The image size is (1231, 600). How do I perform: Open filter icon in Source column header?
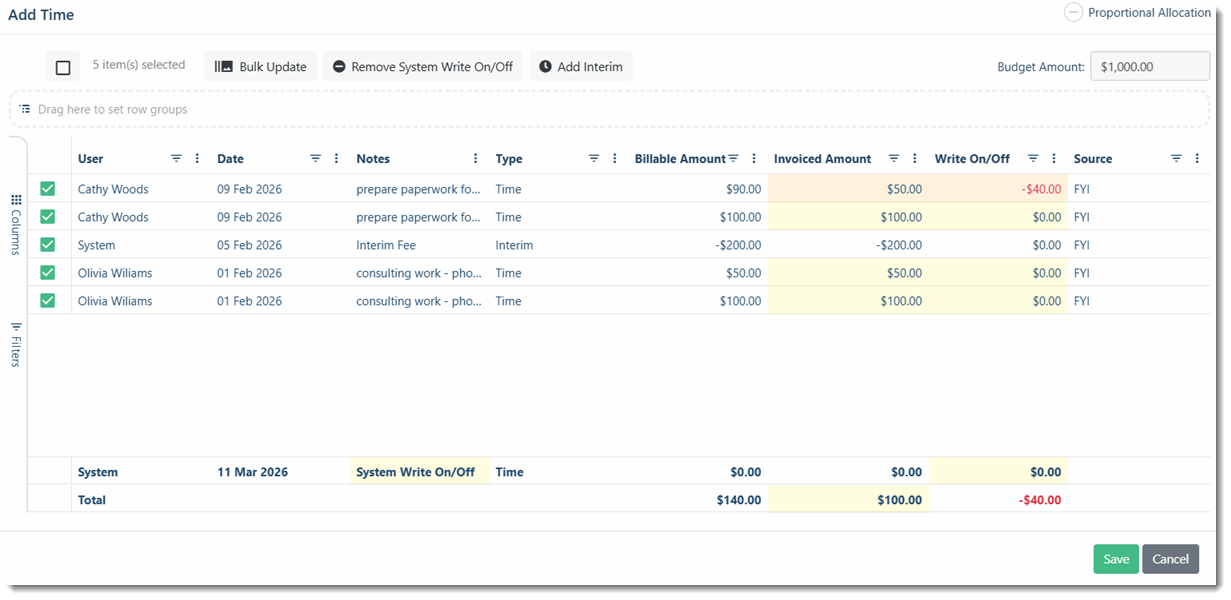[x=1176, y=159]
